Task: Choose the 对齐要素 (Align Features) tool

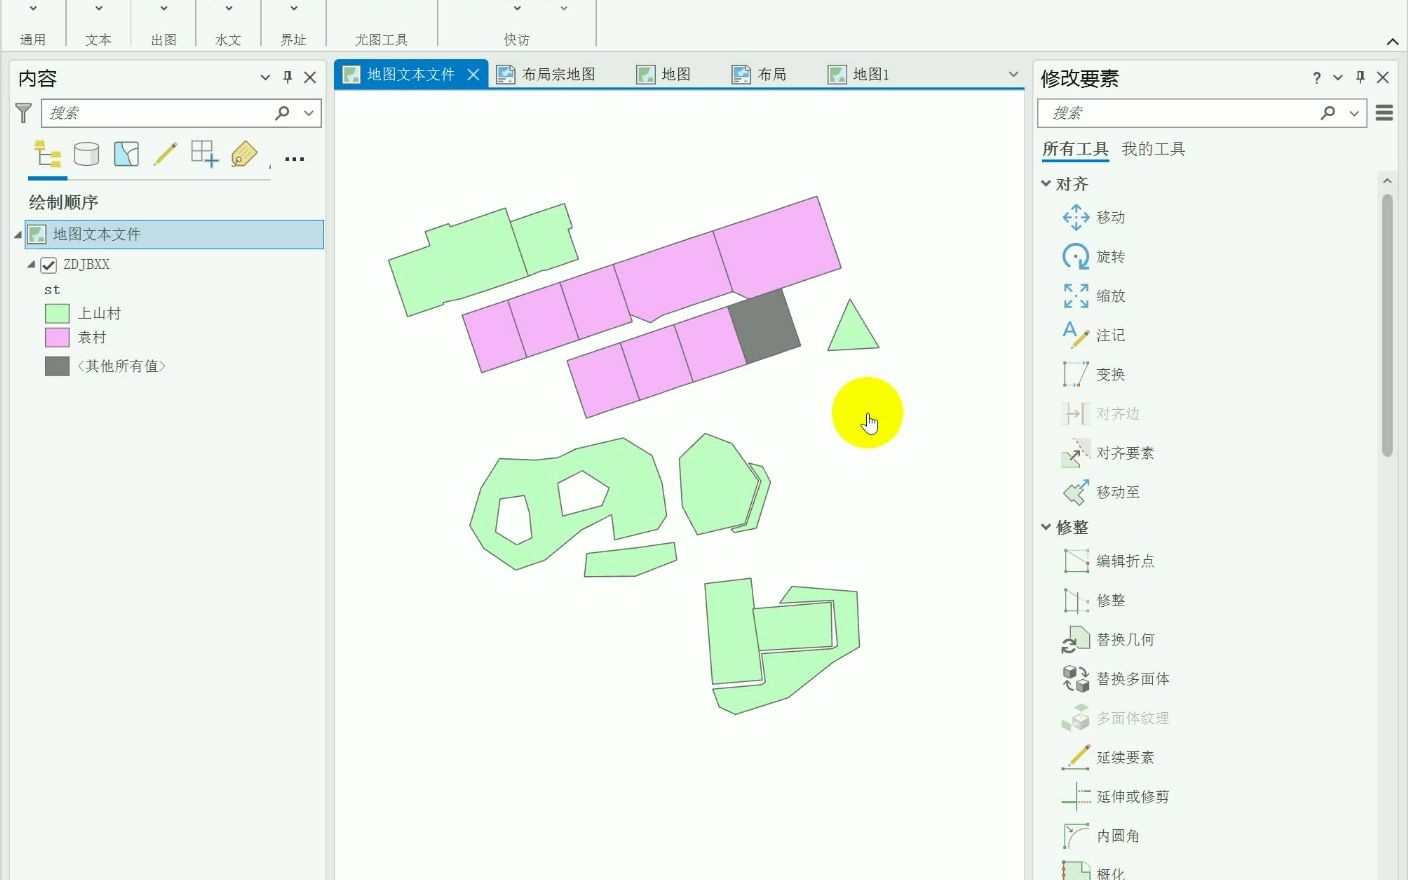Action: pyautogui.click(x=1107, y=453)
